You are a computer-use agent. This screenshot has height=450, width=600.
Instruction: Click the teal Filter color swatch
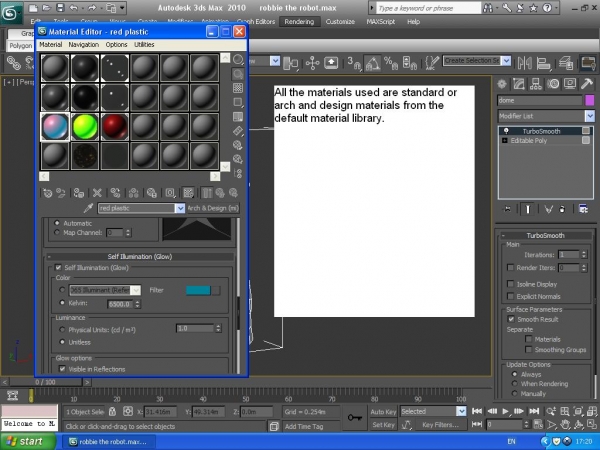[198, 290]
